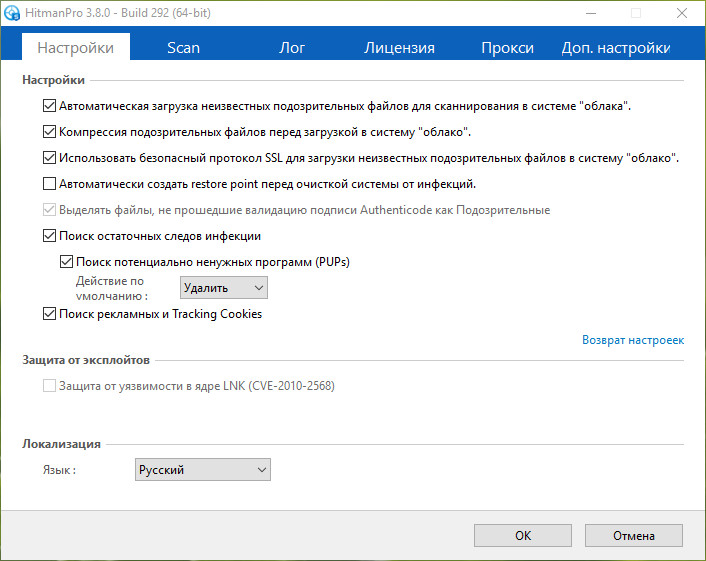Open the Лог tab
The image size is (706, 561).
[x=291, y=47]
